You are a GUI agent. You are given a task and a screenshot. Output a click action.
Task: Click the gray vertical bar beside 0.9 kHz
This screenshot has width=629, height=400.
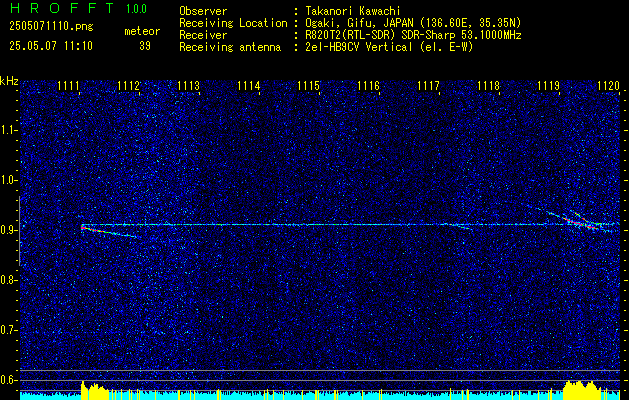click(20, 231)
